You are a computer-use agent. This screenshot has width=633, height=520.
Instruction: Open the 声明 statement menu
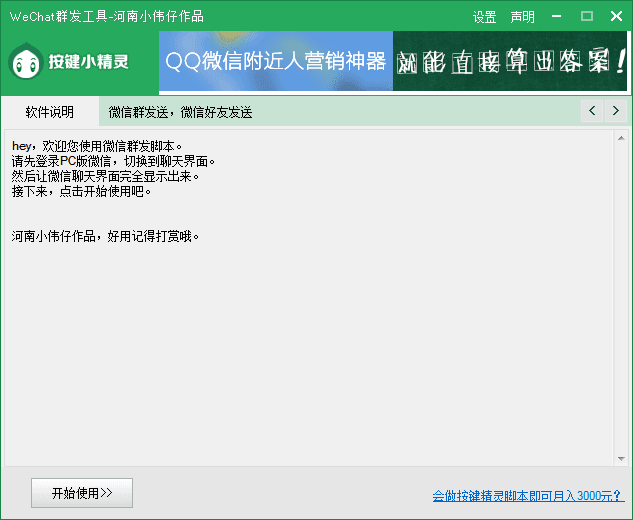click(x=522, y=17)
